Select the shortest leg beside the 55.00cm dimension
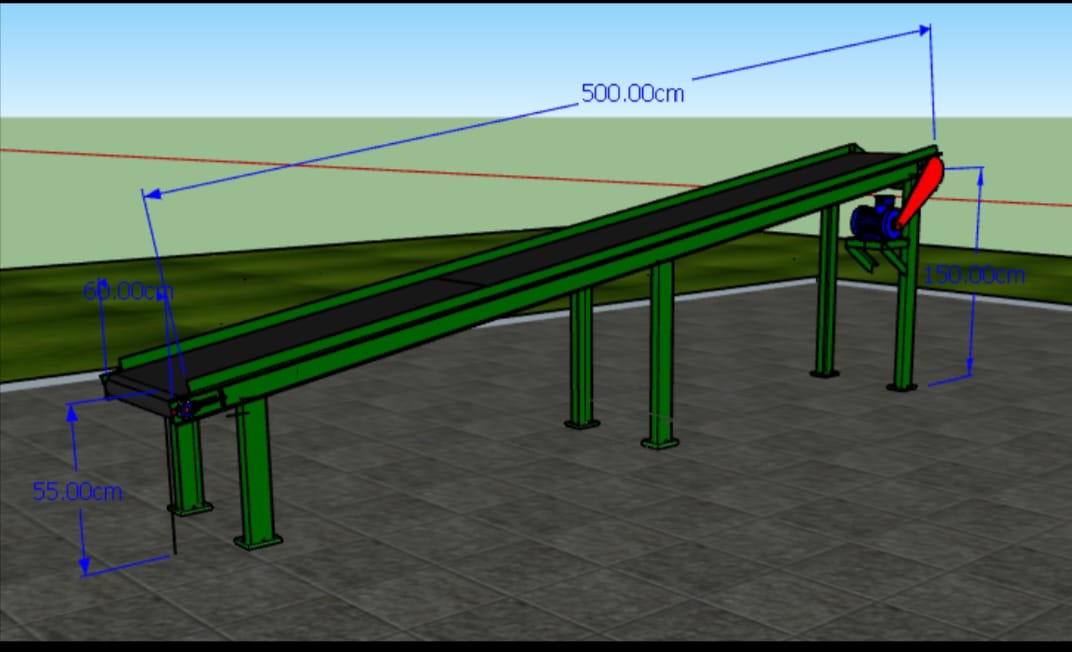Screen dimensions: 1072x652 pyautogui.click(x=187, y=465)
